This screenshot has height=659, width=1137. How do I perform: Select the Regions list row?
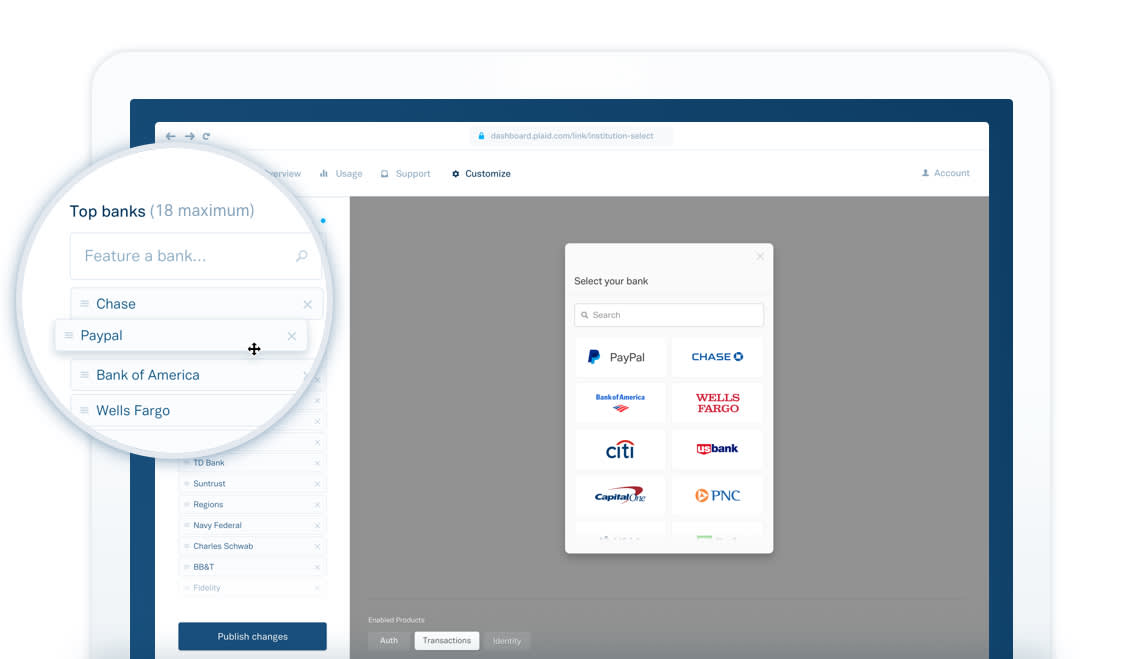pos(252,505)
